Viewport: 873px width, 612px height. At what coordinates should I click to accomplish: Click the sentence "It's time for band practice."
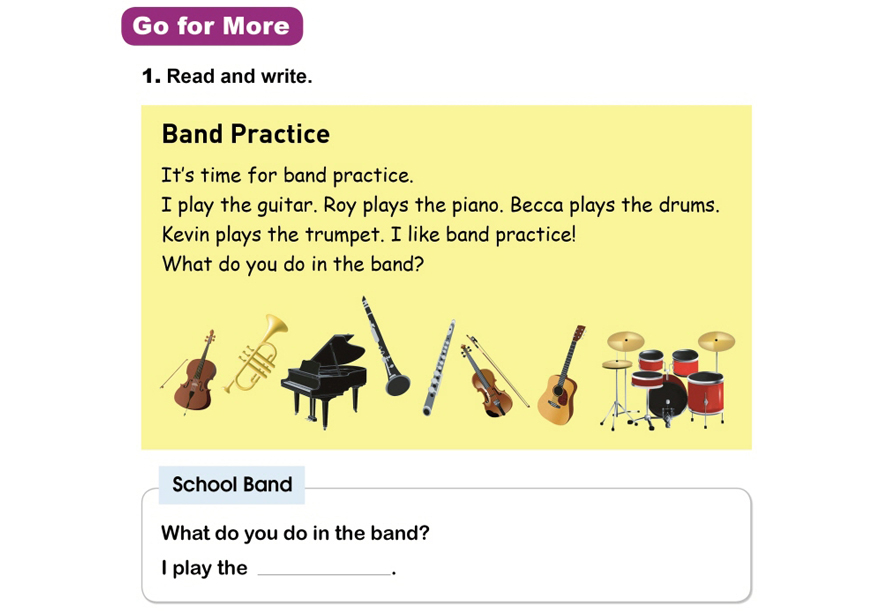pos(287,176)
